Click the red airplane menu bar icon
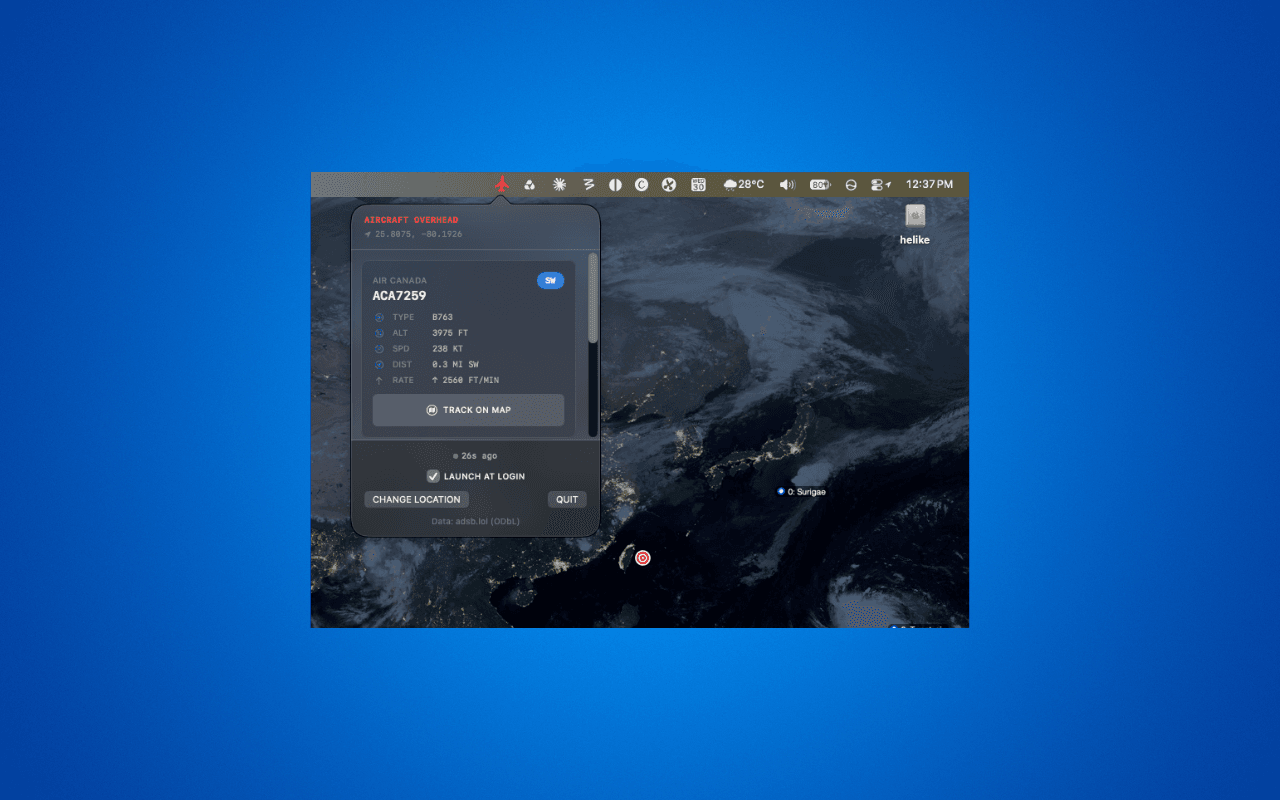The image size is (1280, 800). (x=502, y=184)
